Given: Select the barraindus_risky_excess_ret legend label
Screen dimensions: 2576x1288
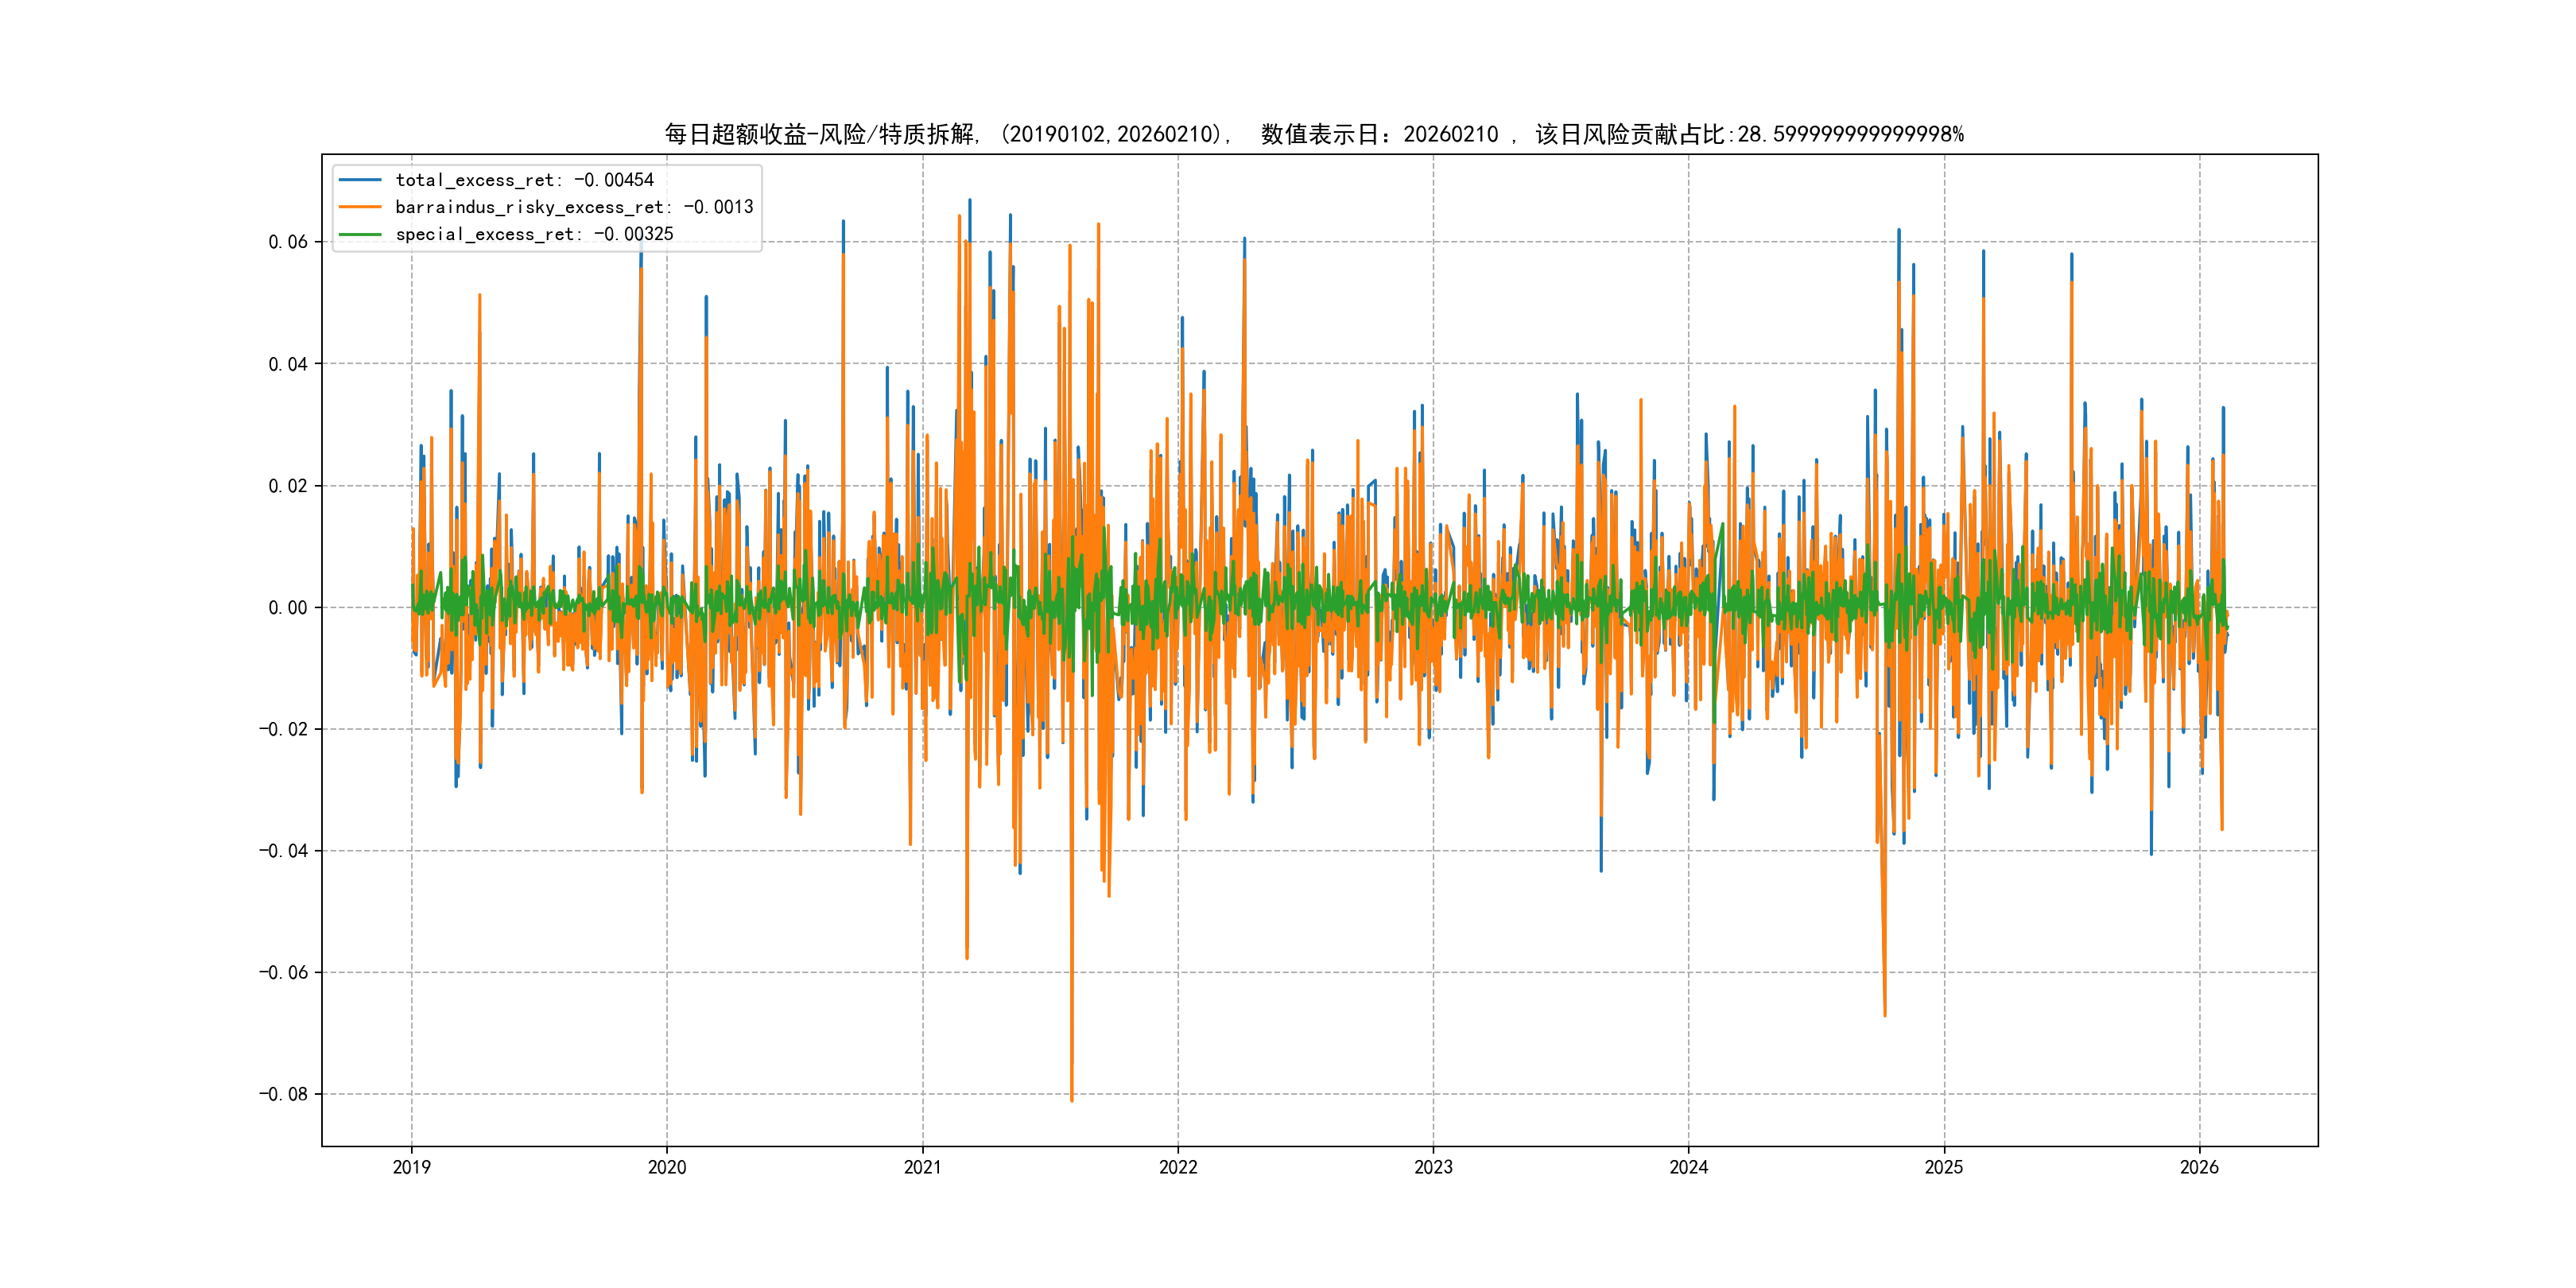Looking at the screenshot, I should click(574, 207).
